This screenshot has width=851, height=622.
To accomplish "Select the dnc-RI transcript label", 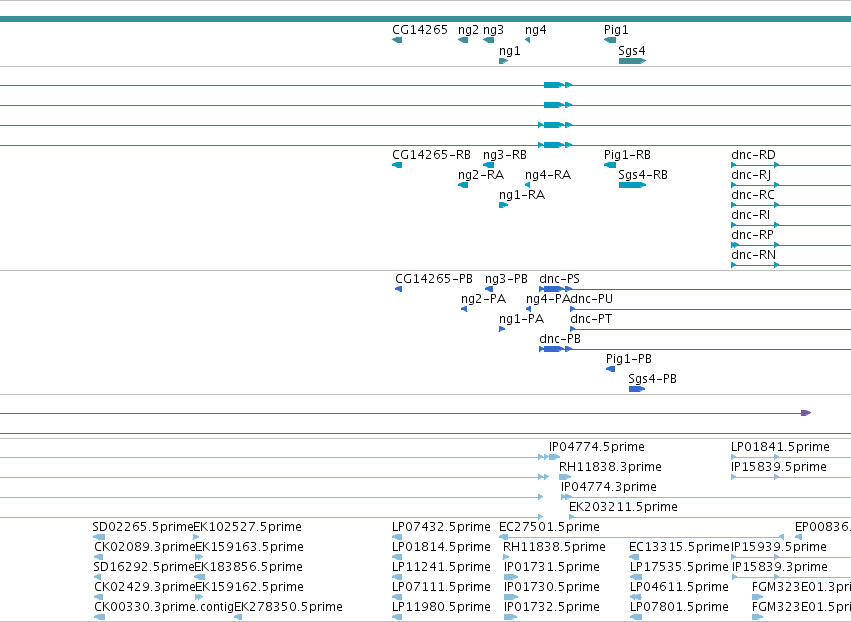I will click(x=751, y=215).
